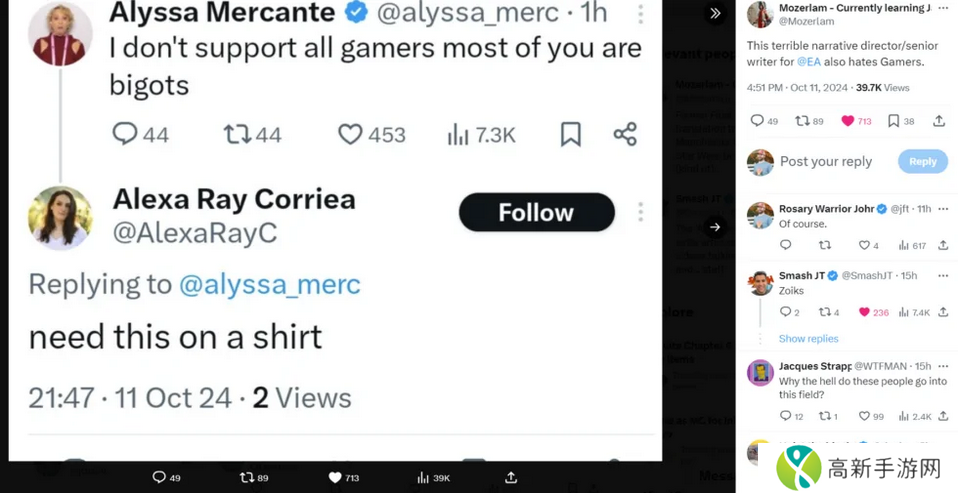The height and width of the screenshot is (493, 958).
Task: Click the Post your reply field
Action: click(x=826, y=161)
